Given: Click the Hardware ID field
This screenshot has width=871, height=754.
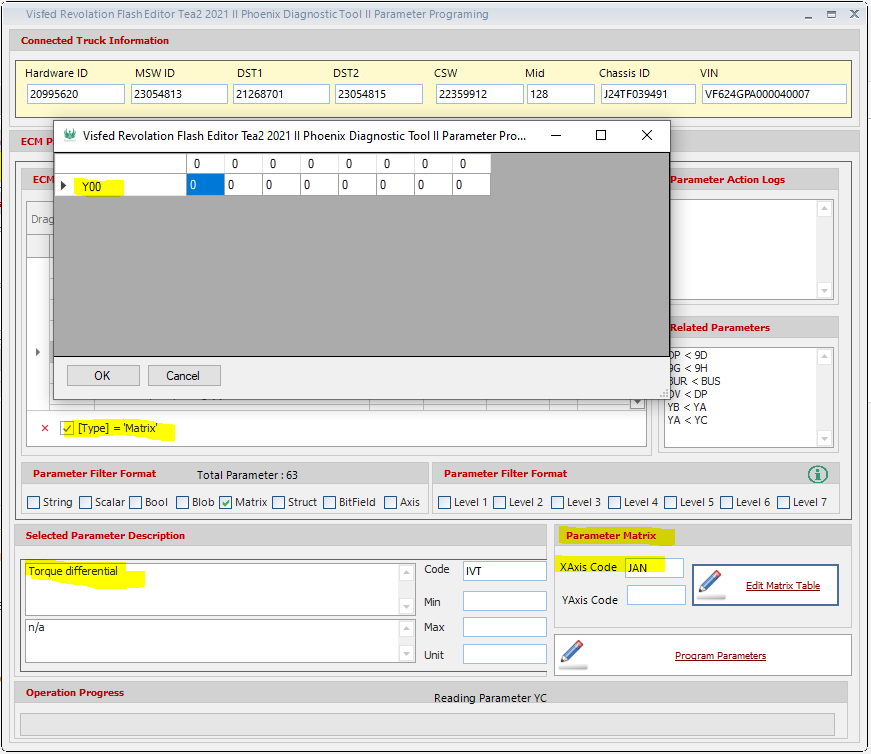Looking at the screenshot, I should click(x=76, y=94).
